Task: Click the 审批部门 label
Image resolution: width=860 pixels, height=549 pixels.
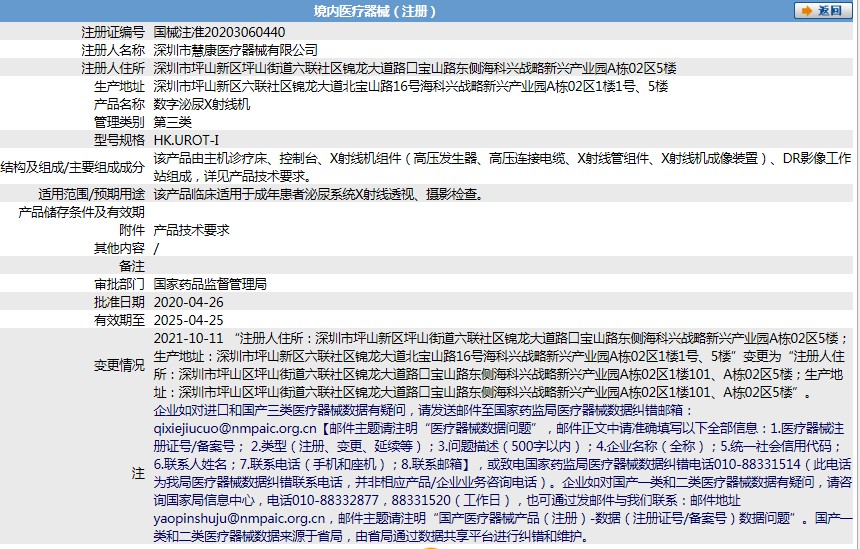Action: point(120,284)
